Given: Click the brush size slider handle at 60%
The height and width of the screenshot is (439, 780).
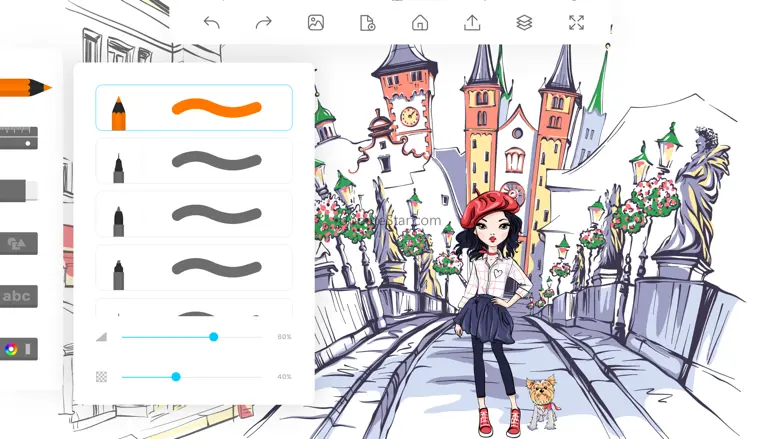Looking at the screenshot, I should tap(214, 337).
